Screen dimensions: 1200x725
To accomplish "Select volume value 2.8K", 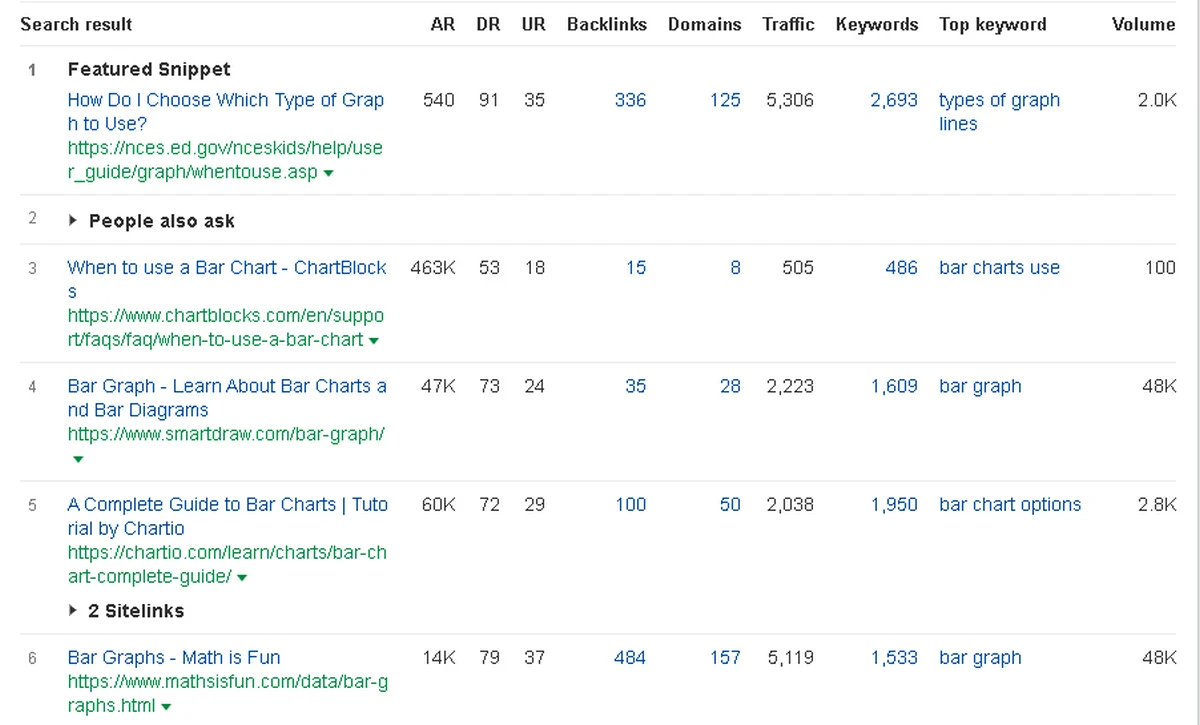I will click(1157, 504).
